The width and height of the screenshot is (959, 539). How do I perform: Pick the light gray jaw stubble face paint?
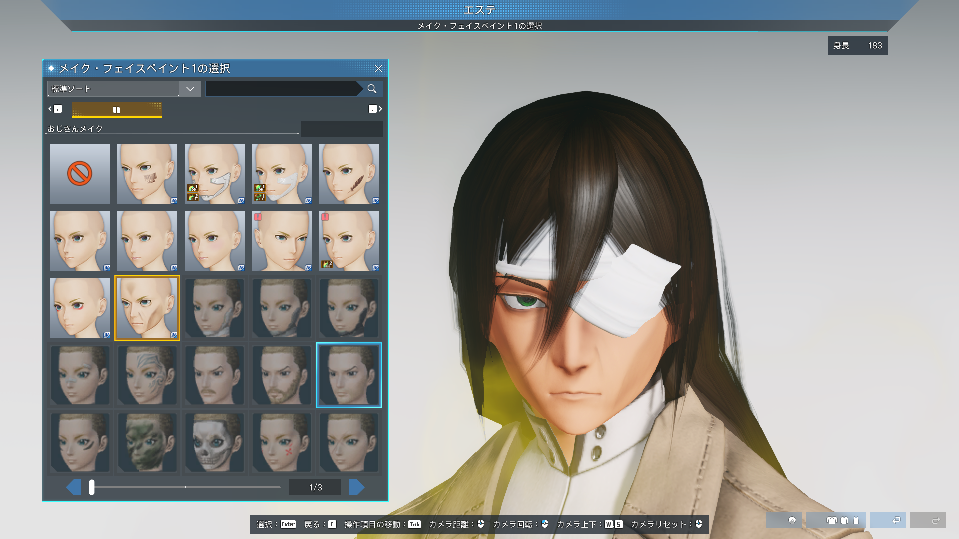tap(214, 308)
